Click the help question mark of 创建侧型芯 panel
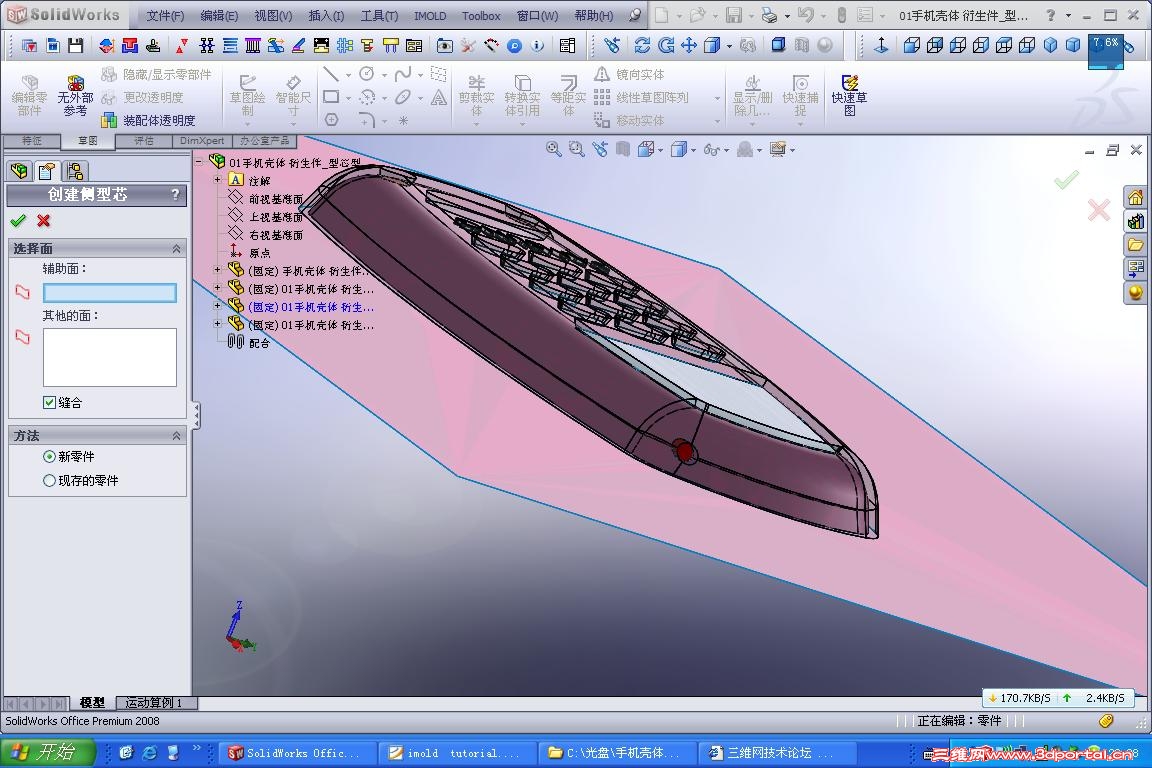This screenshot has width=1152, height=768. (175, 194)
